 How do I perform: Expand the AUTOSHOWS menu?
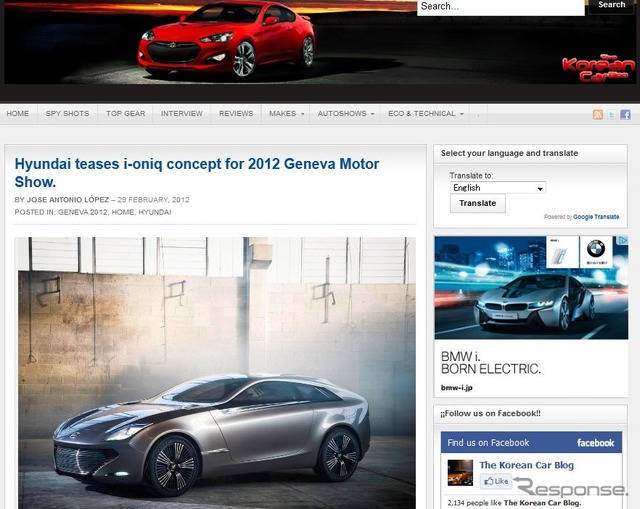(345, 114)
